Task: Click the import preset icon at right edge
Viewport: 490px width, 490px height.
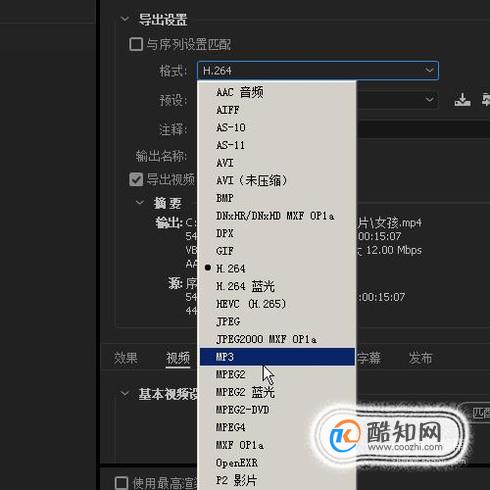Action: (486, 100)
